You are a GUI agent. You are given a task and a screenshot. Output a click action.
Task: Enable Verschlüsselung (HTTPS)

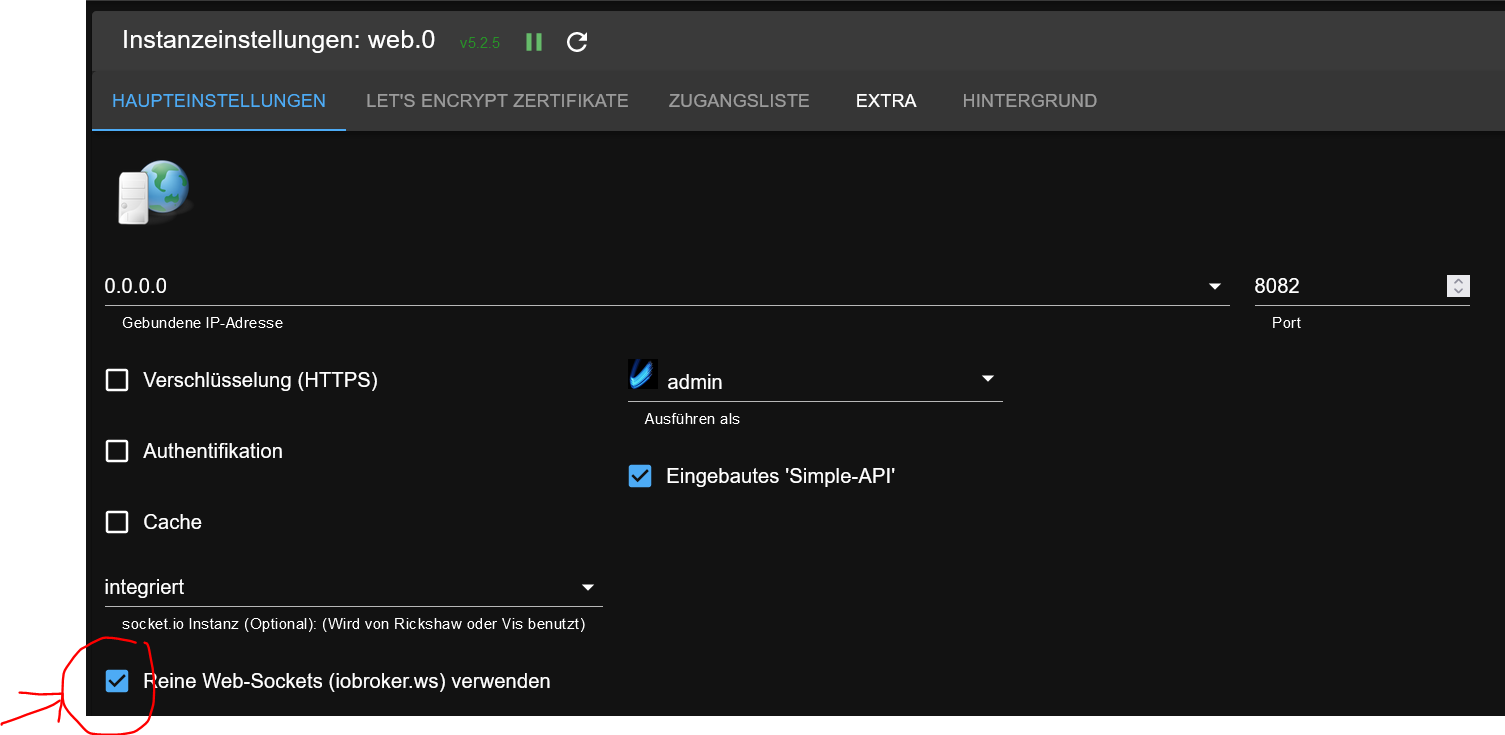[x=116, y=380]
